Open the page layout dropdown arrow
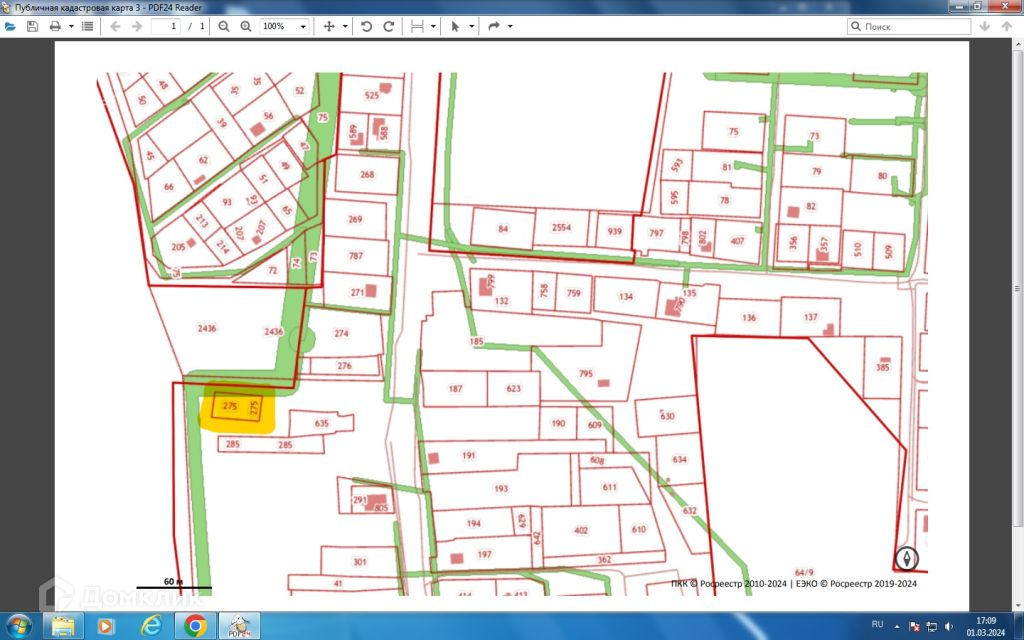The height and width of the screenshot is (640, 1024). (433, 26)
